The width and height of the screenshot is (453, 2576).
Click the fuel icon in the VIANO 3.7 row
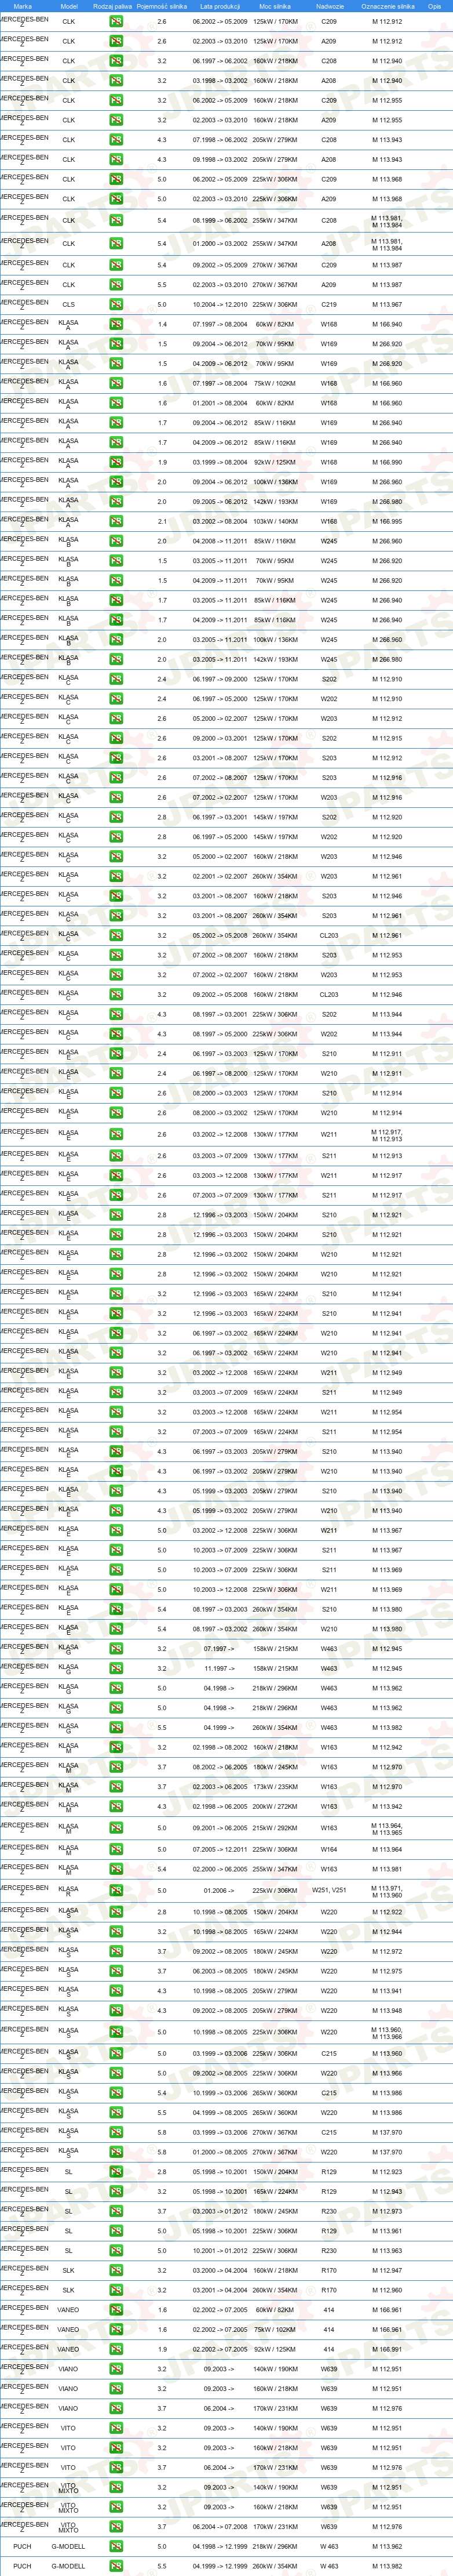(116, 2408)
